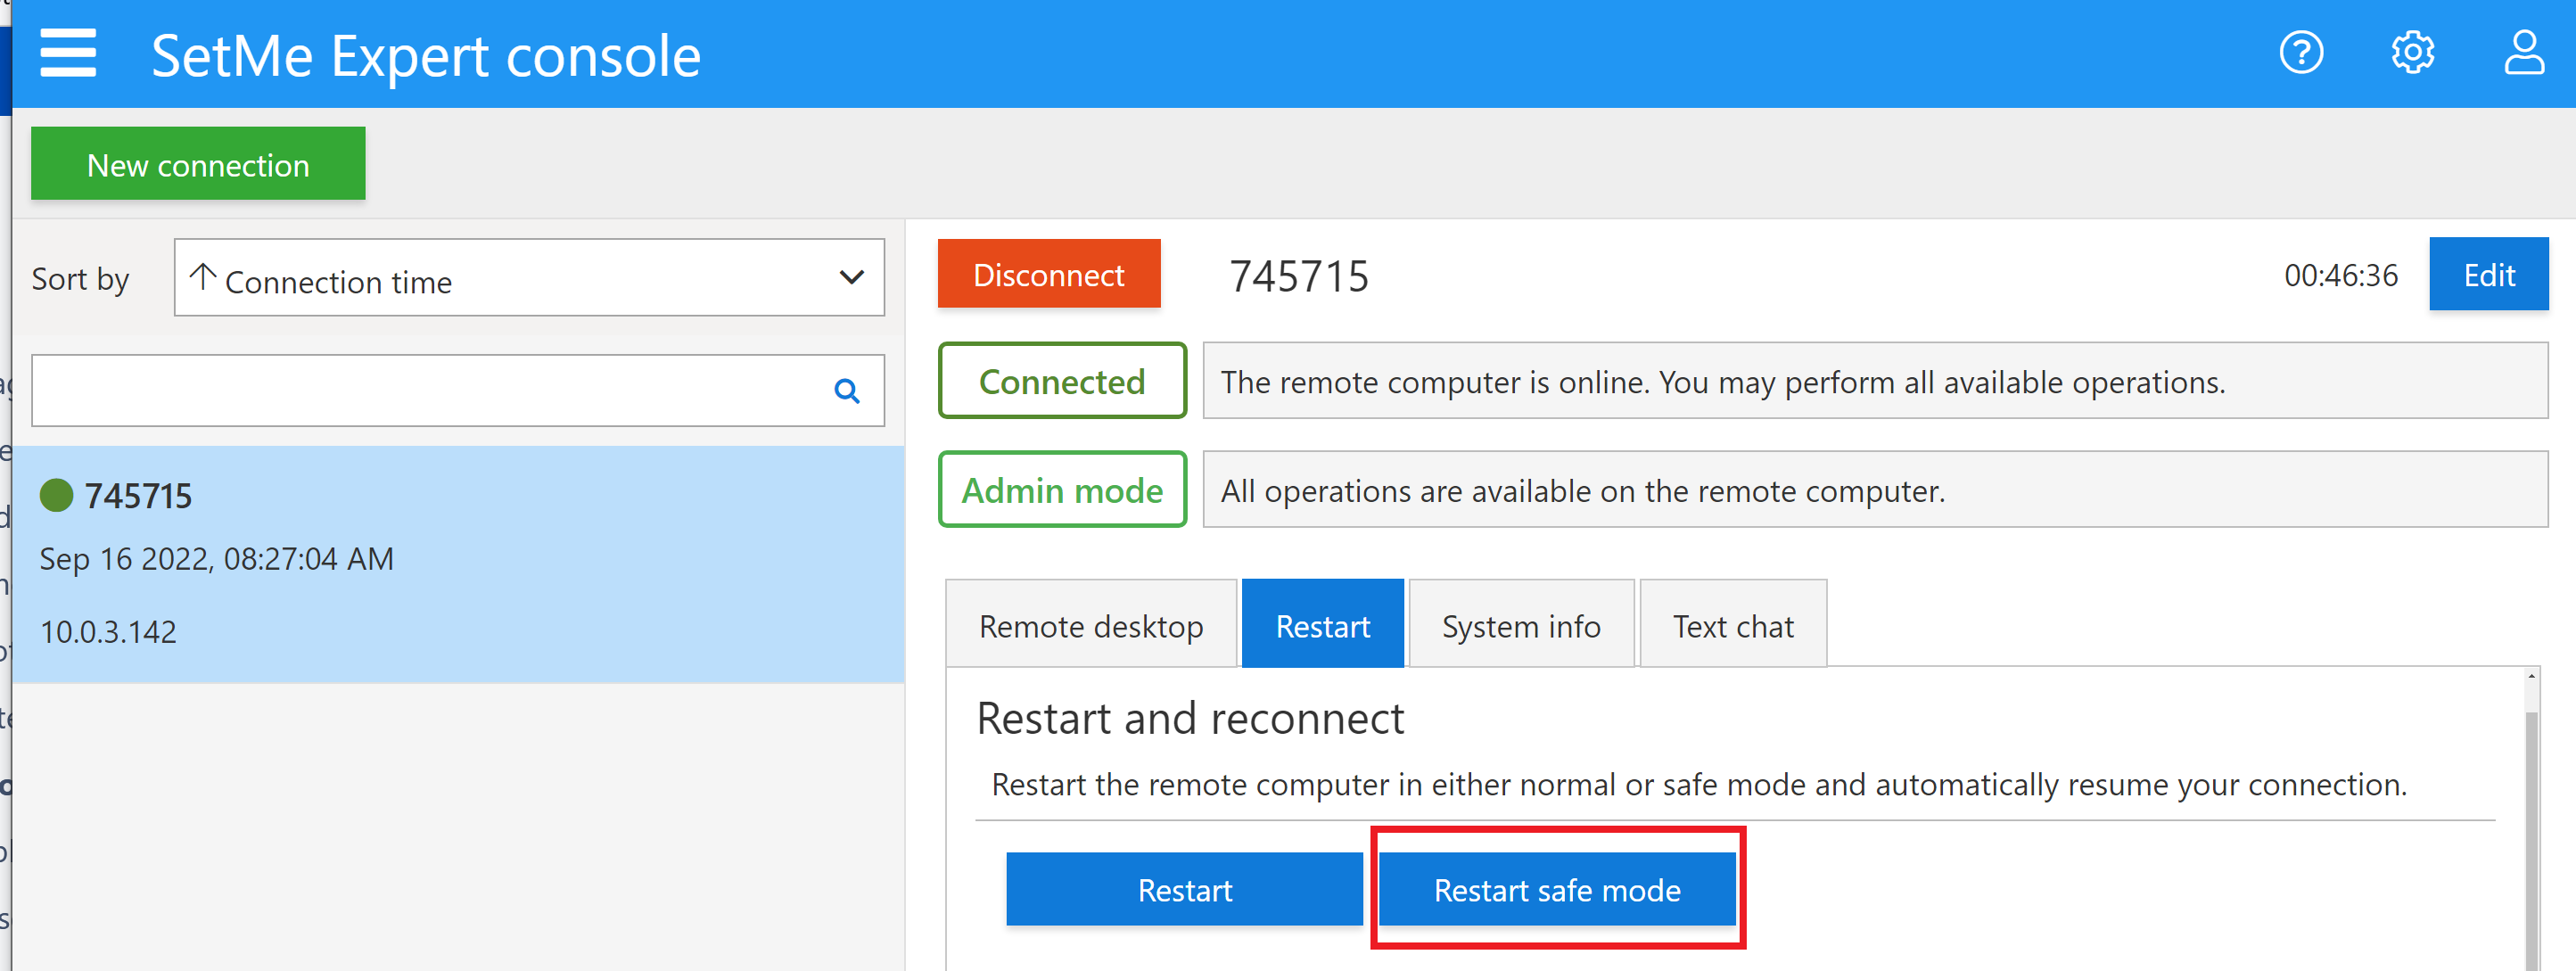Click the search magnifier icon
The image size is (2576, 971).
click(847, 392)
